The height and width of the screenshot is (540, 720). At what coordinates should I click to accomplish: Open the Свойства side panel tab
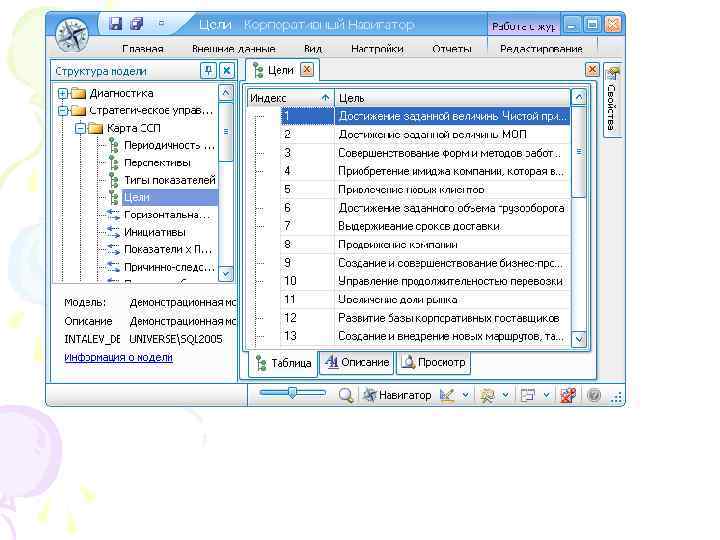(x=612, y=100)
